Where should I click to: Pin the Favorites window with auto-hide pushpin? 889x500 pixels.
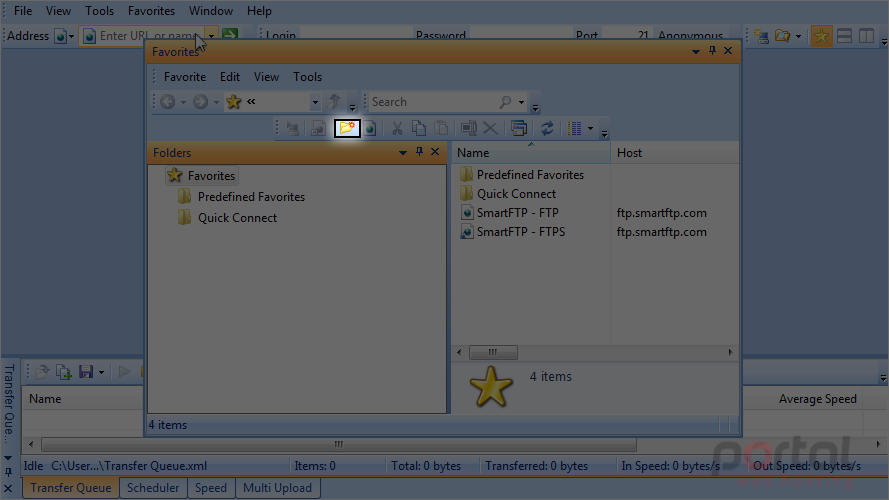point(713,51)
